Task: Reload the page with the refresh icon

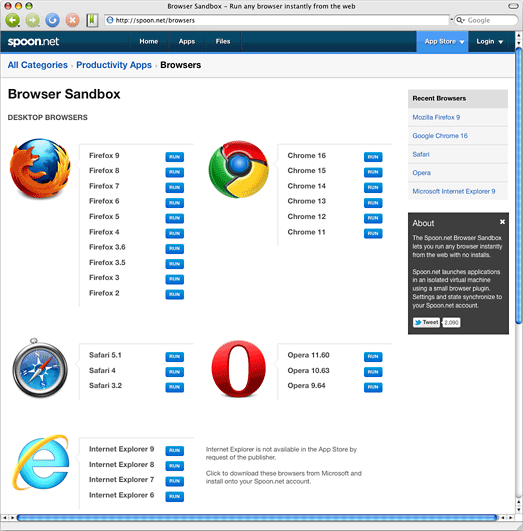Action: click(x=53, y=20)
